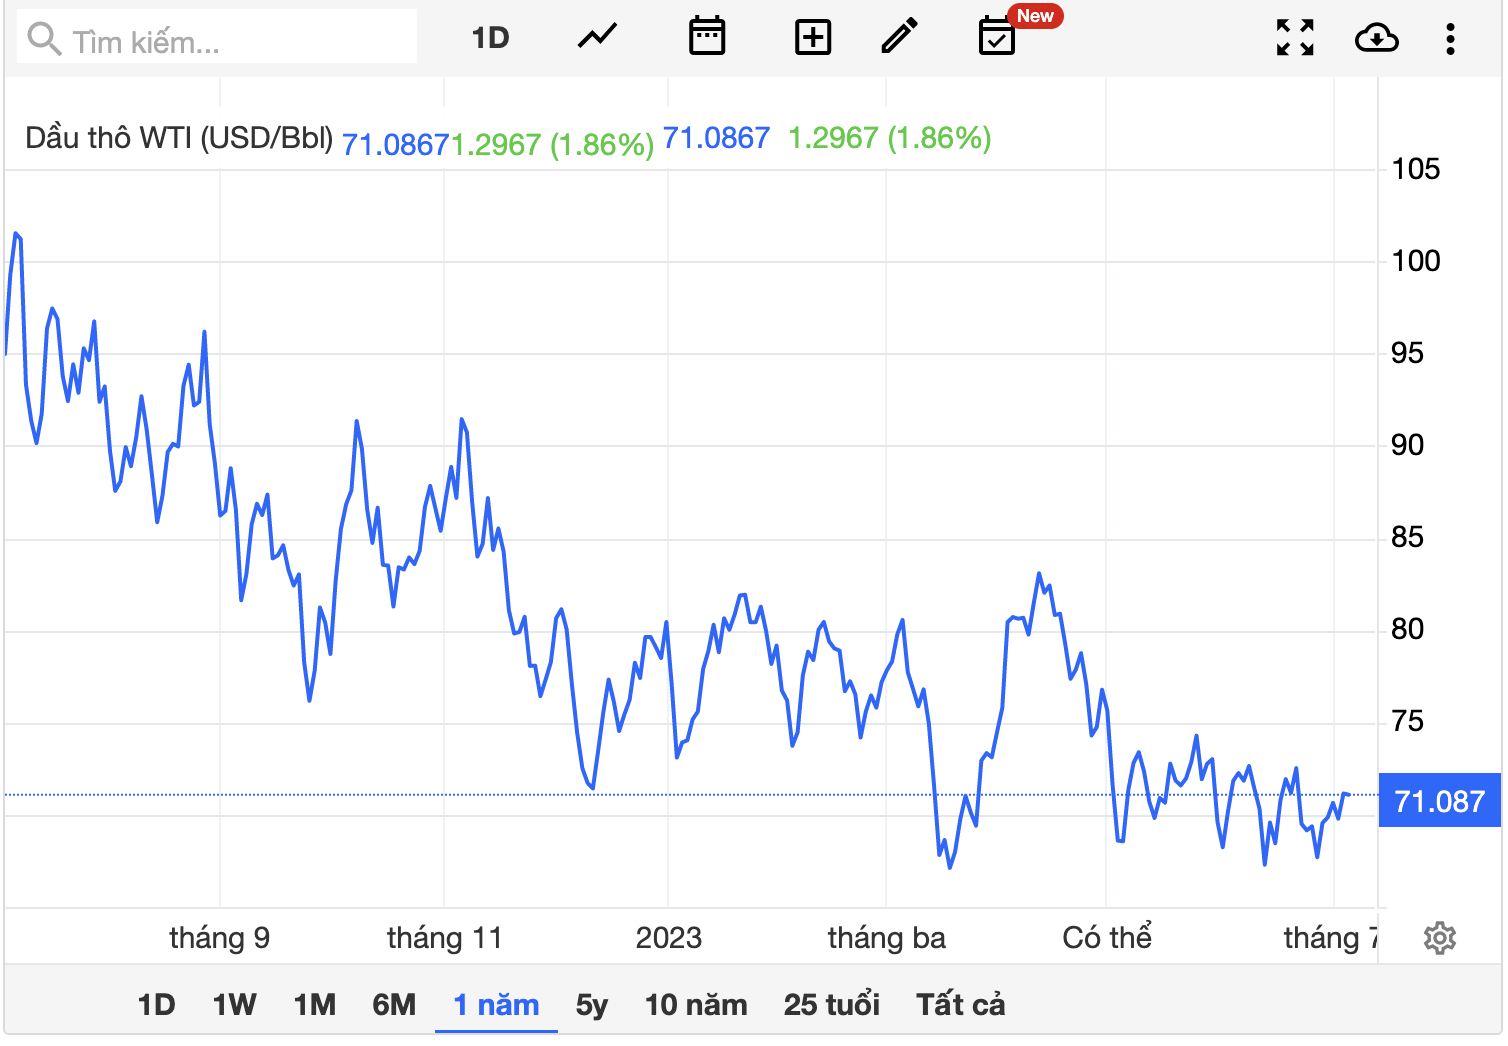Open the 1D interval selector in toolbar
1508x1046 pixels.
(x=490, y=38)
